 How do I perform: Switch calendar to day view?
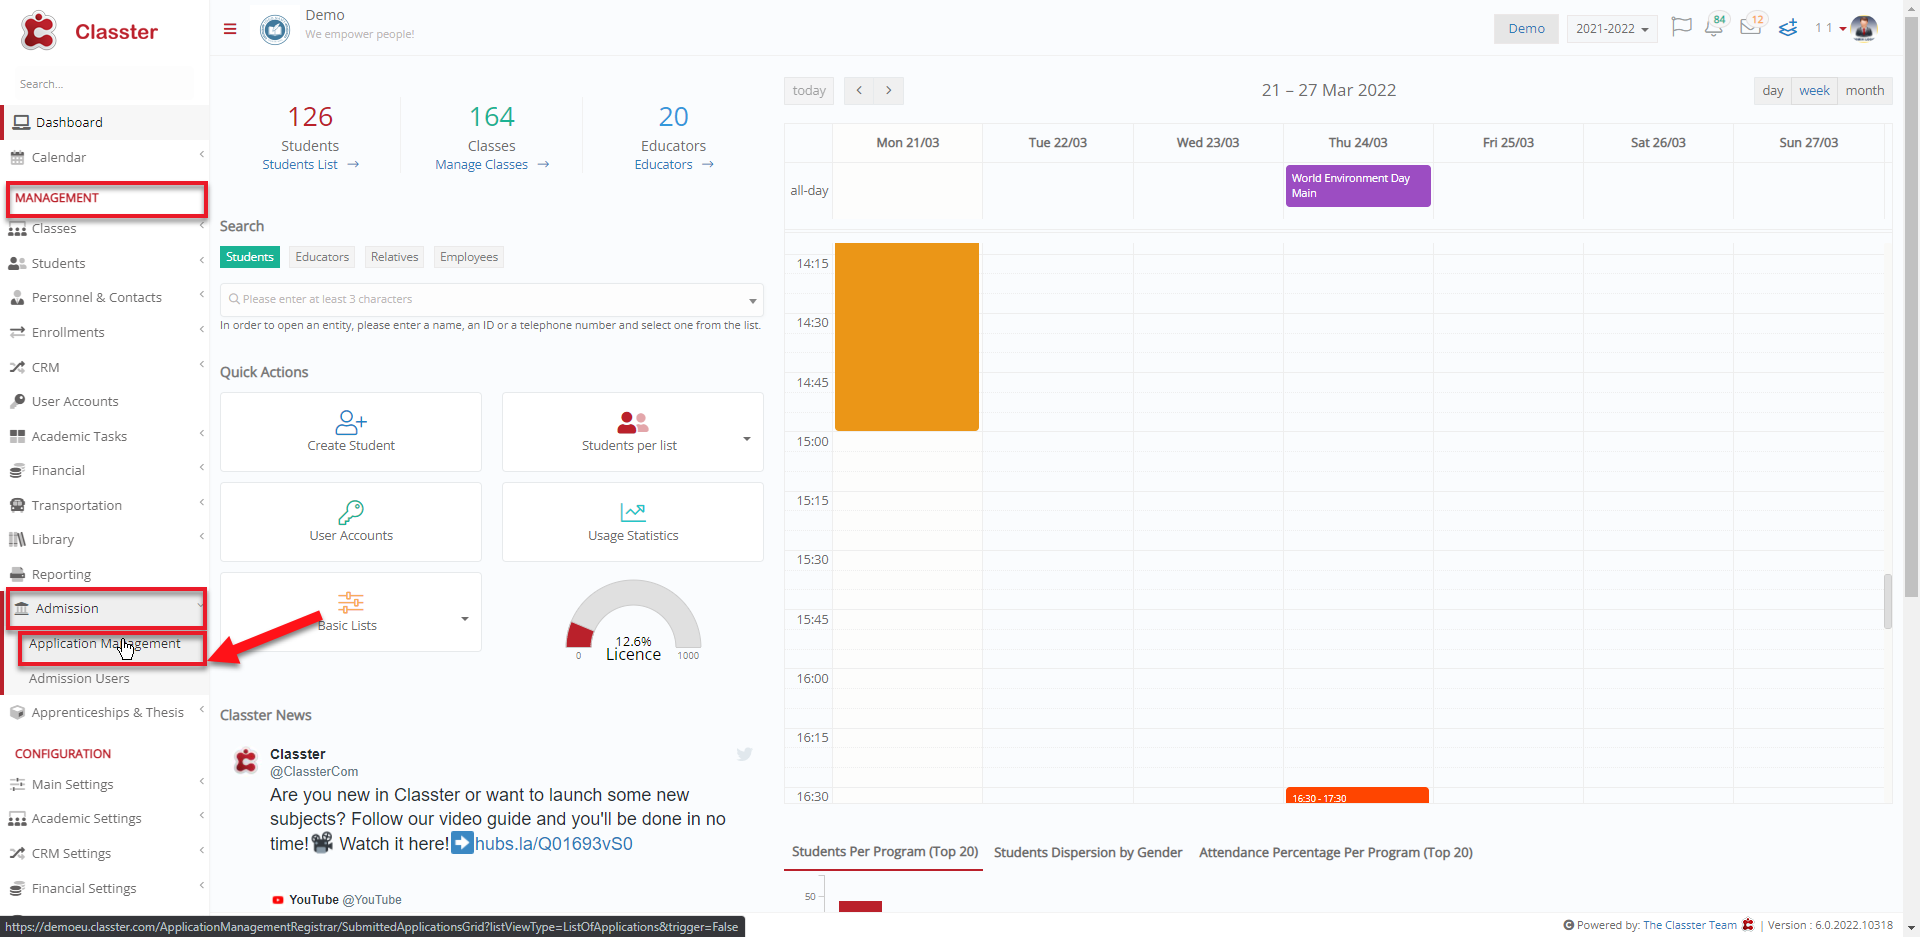pos(1773,90)
